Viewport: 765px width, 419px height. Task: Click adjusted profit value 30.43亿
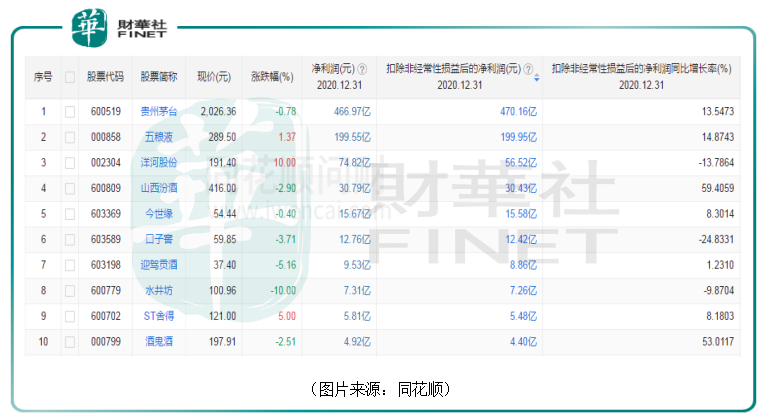coord(521,188)
